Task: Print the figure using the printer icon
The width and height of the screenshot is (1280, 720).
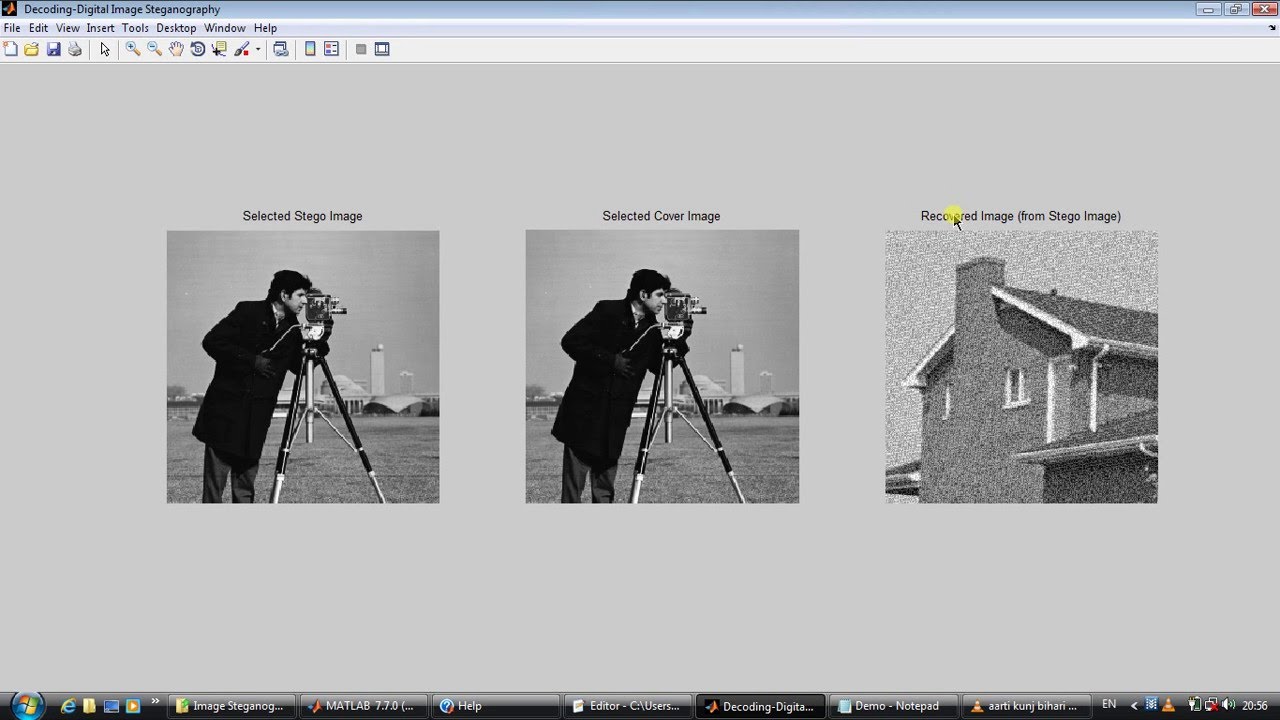Action: point(75,49)
